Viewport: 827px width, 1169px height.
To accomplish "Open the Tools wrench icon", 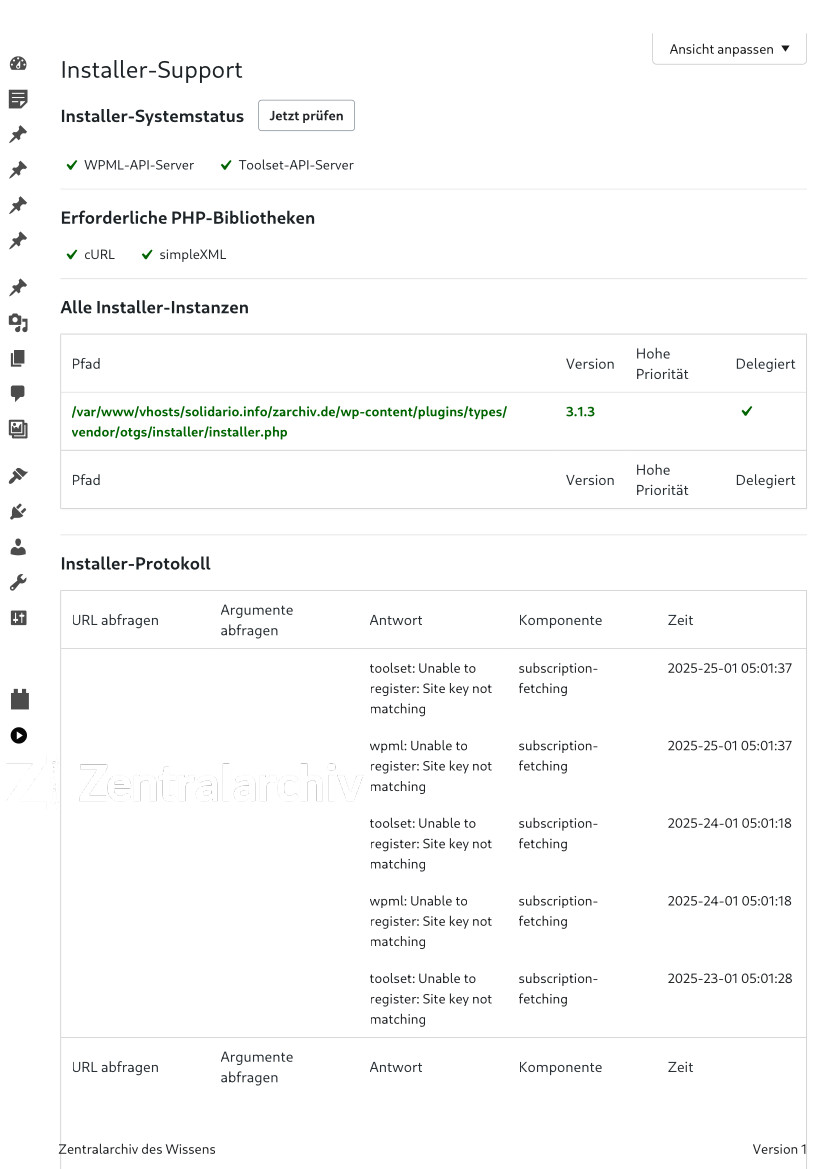I will (18, 582).
